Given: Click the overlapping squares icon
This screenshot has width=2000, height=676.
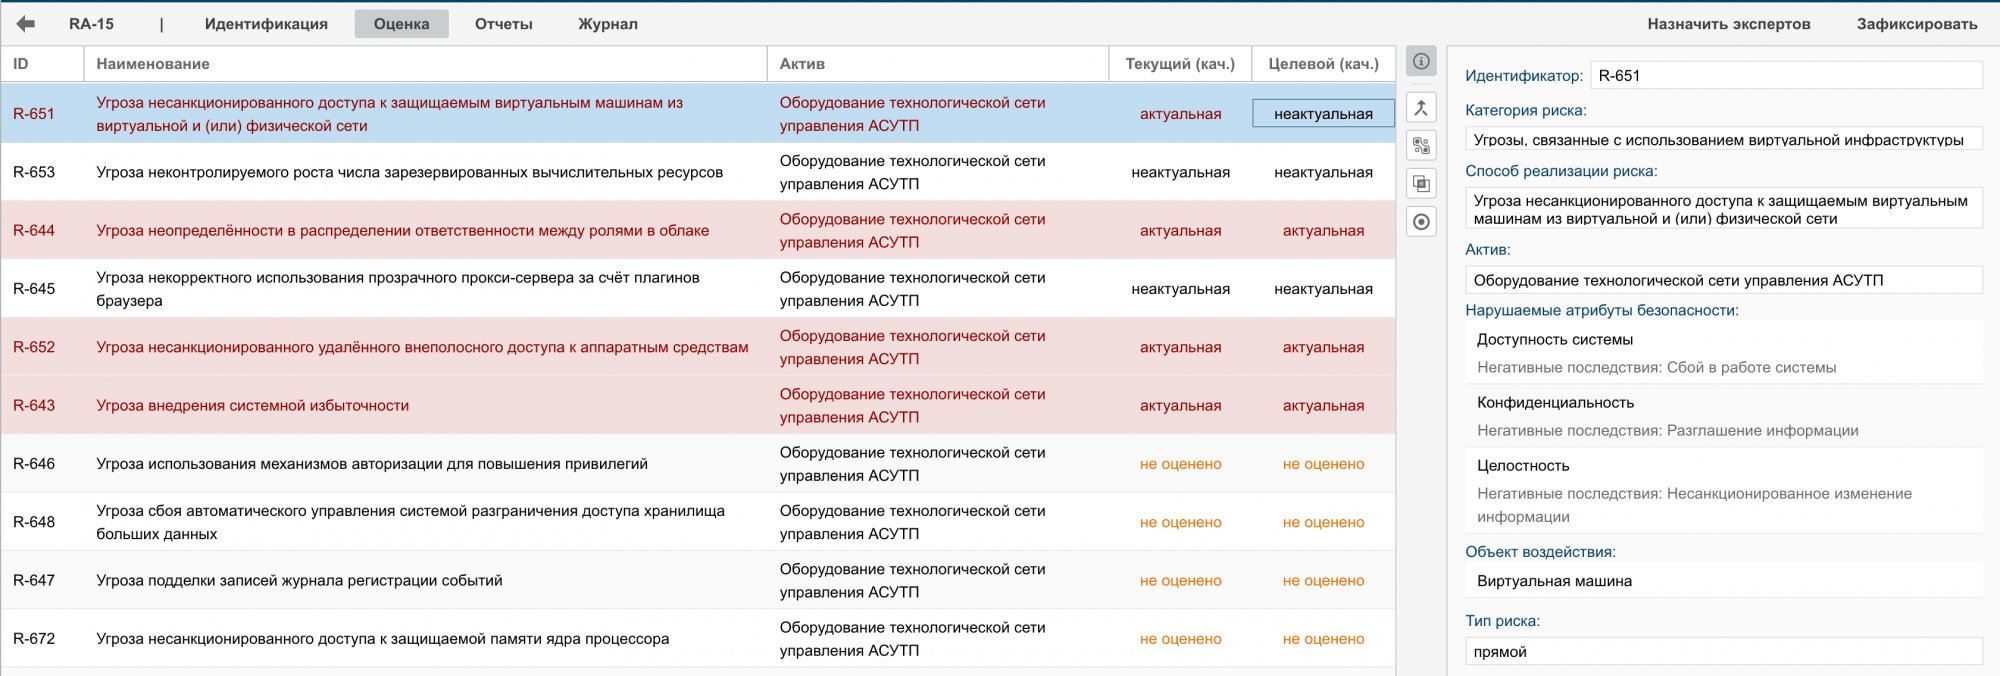Looking at the screenshot, I should [1421, 184].
